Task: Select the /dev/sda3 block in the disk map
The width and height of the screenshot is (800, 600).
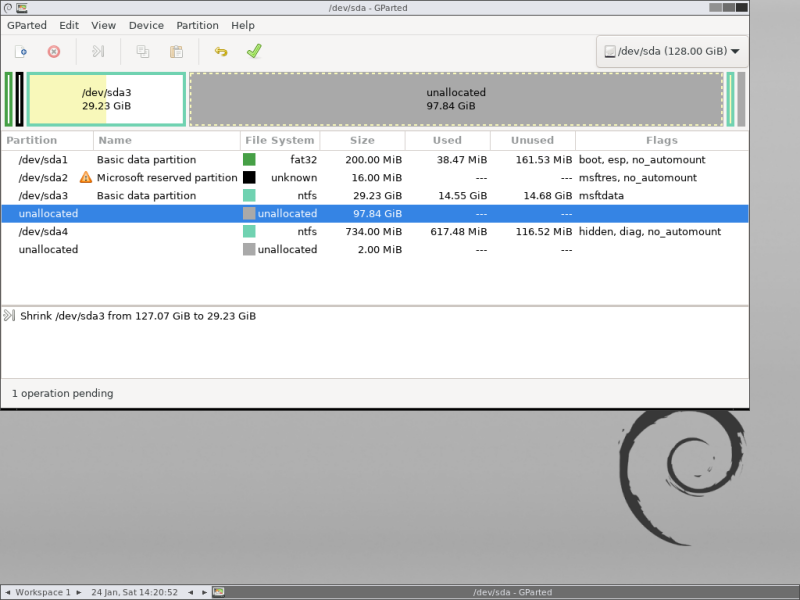Action: [x=106, y=99]
